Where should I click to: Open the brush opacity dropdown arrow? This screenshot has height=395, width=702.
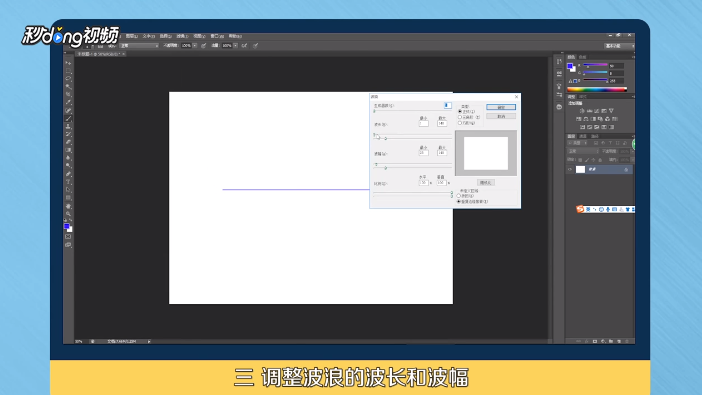194,46
